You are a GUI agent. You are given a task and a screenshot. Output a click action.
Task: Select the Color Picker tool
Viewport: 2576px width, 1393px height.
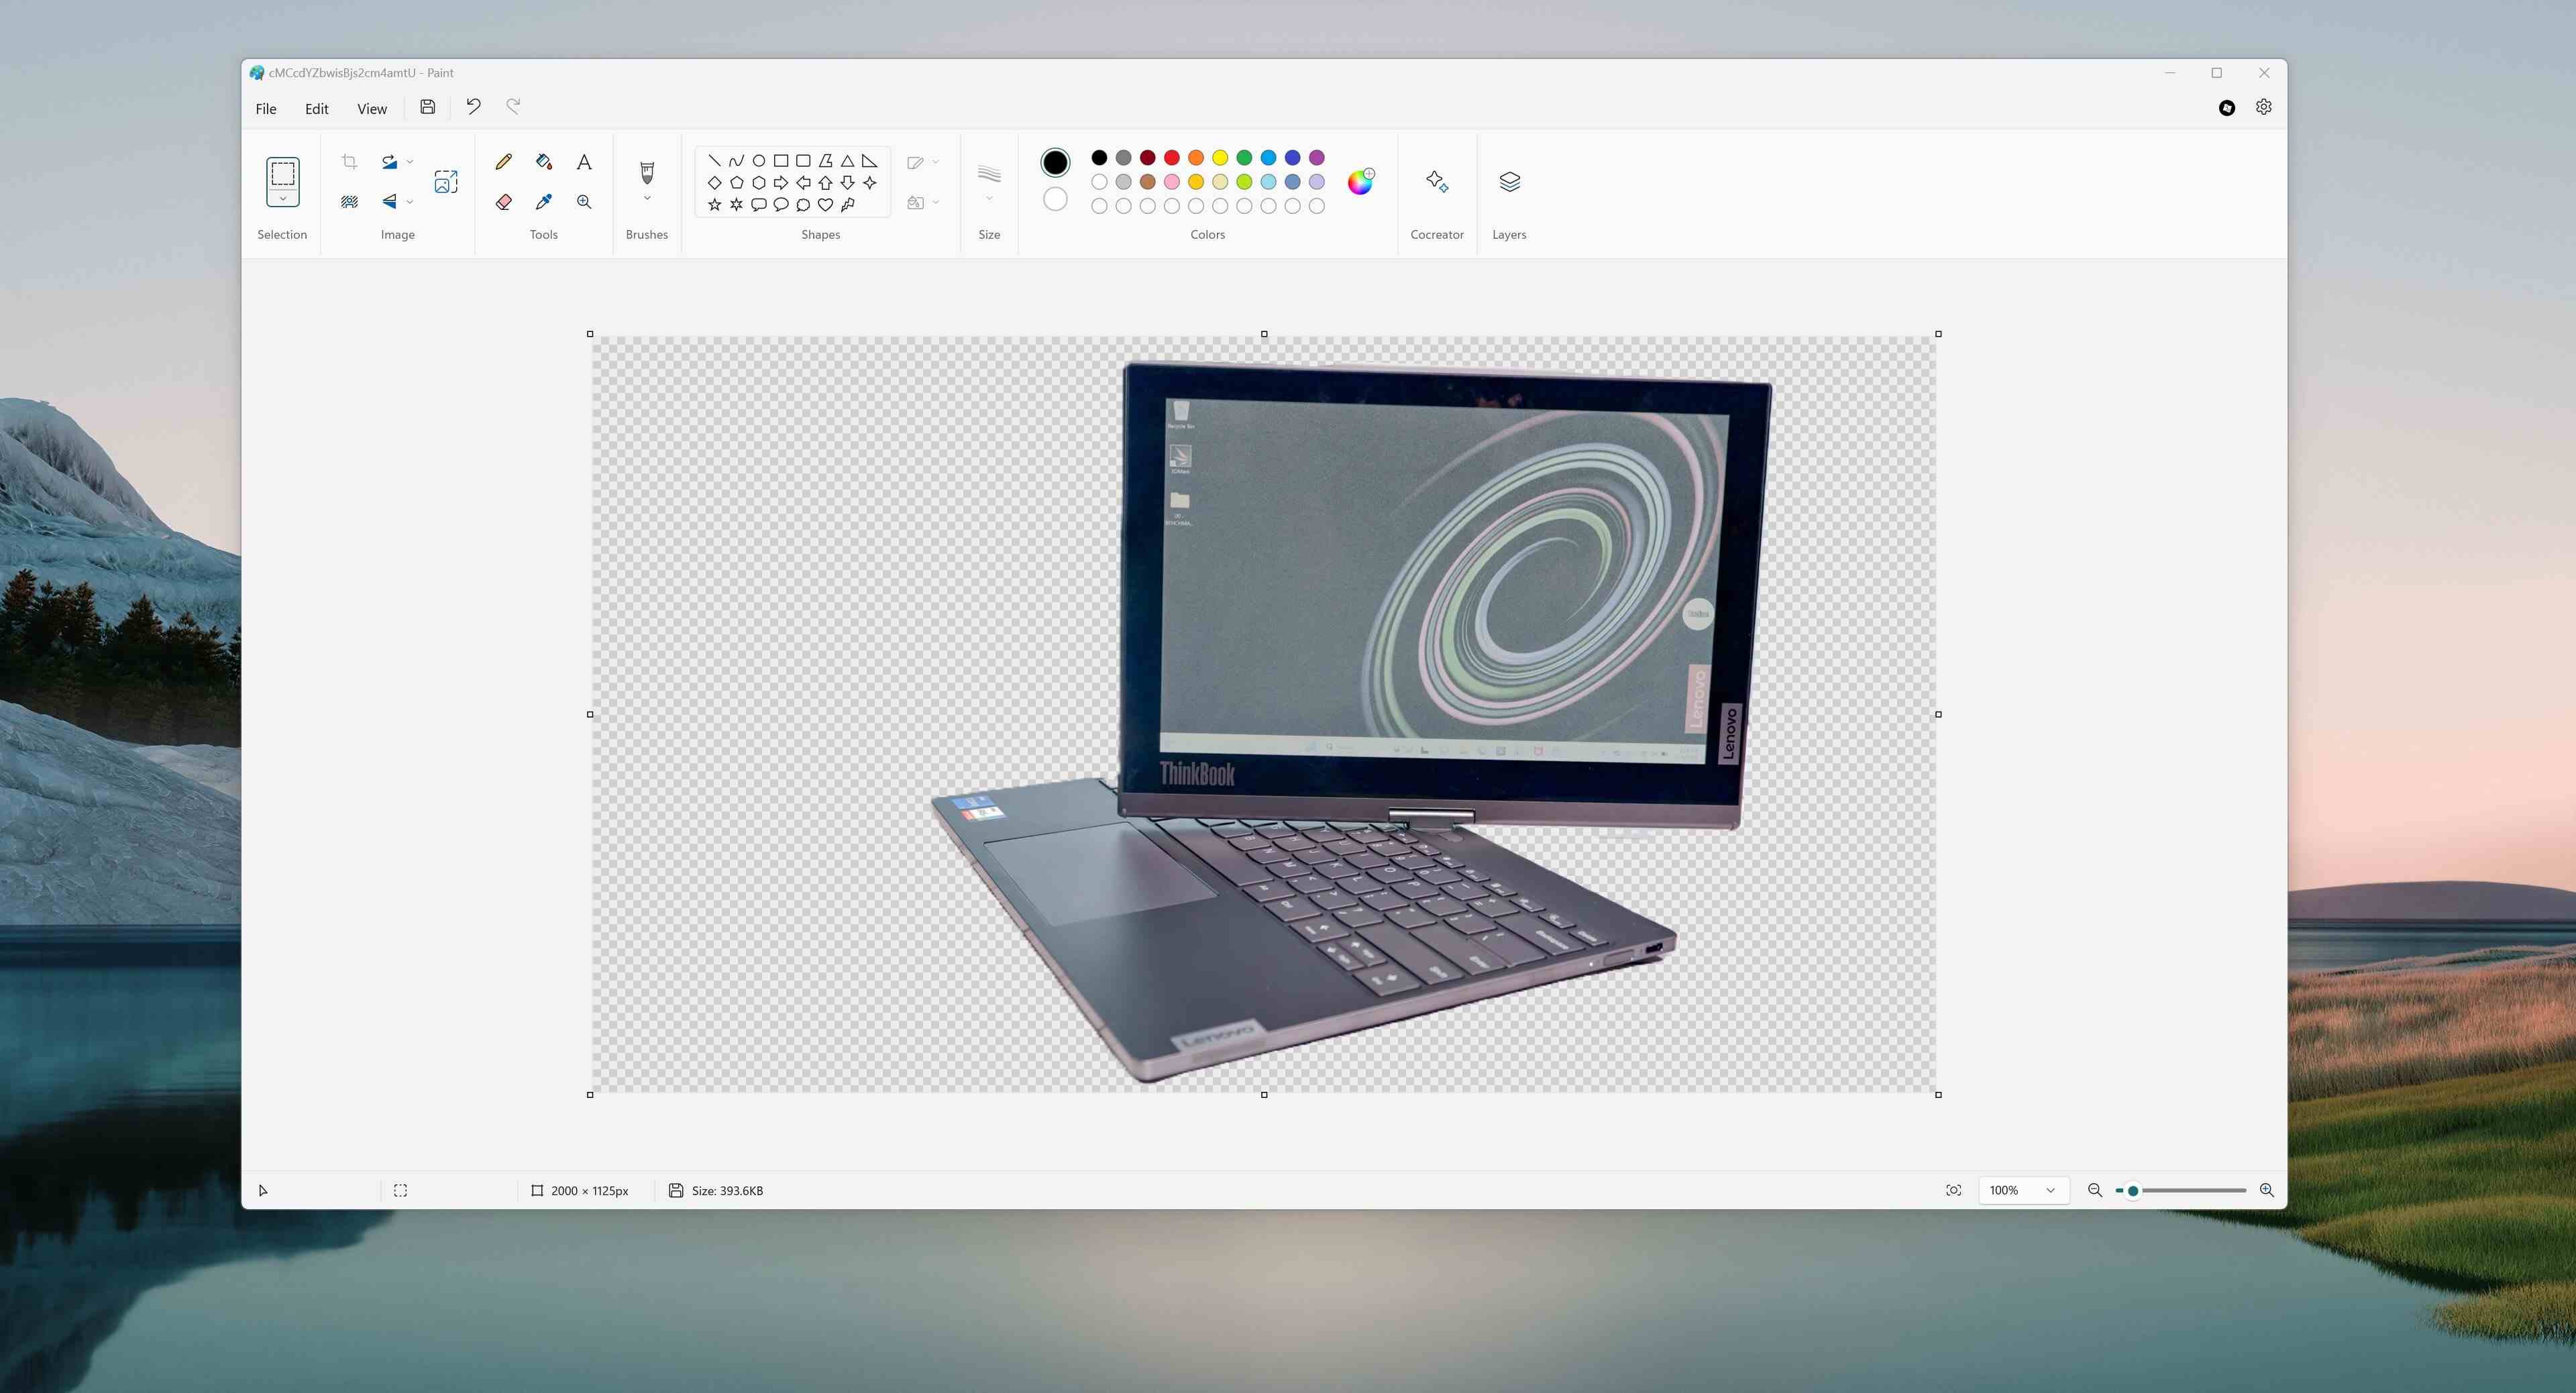(x=543, y=203)
